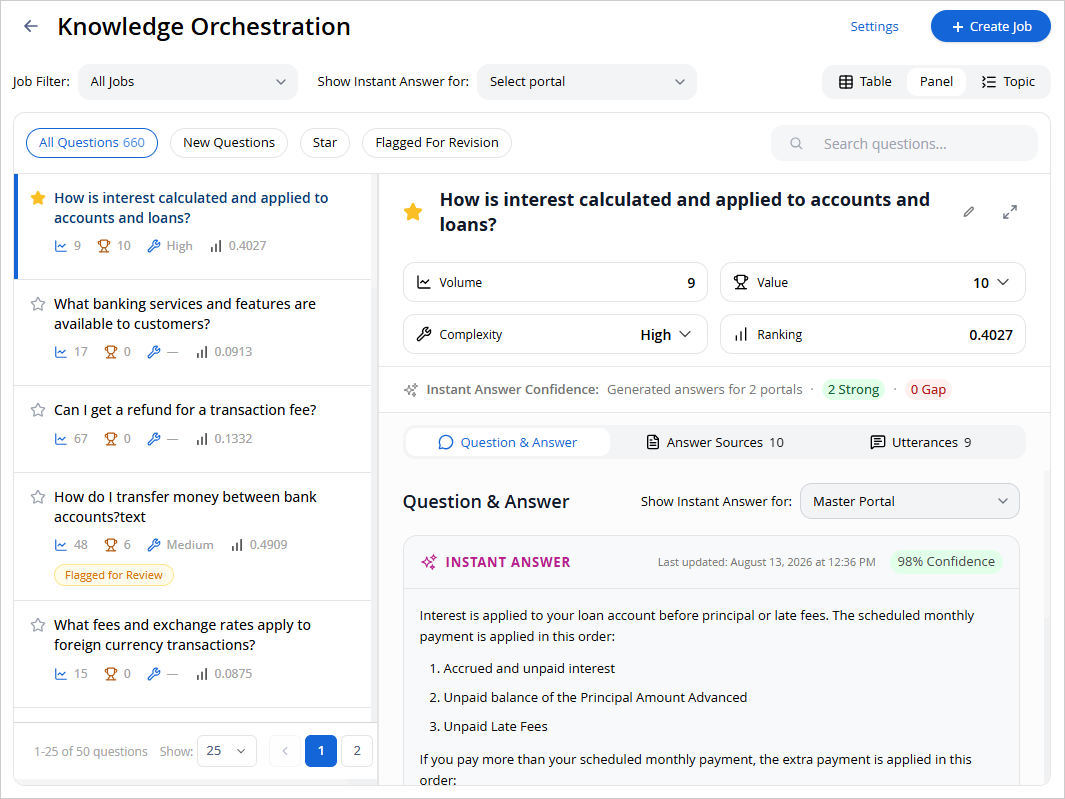Click the pencil edit icon beside question title
The image size is (1065, 799).
(969, 212)
